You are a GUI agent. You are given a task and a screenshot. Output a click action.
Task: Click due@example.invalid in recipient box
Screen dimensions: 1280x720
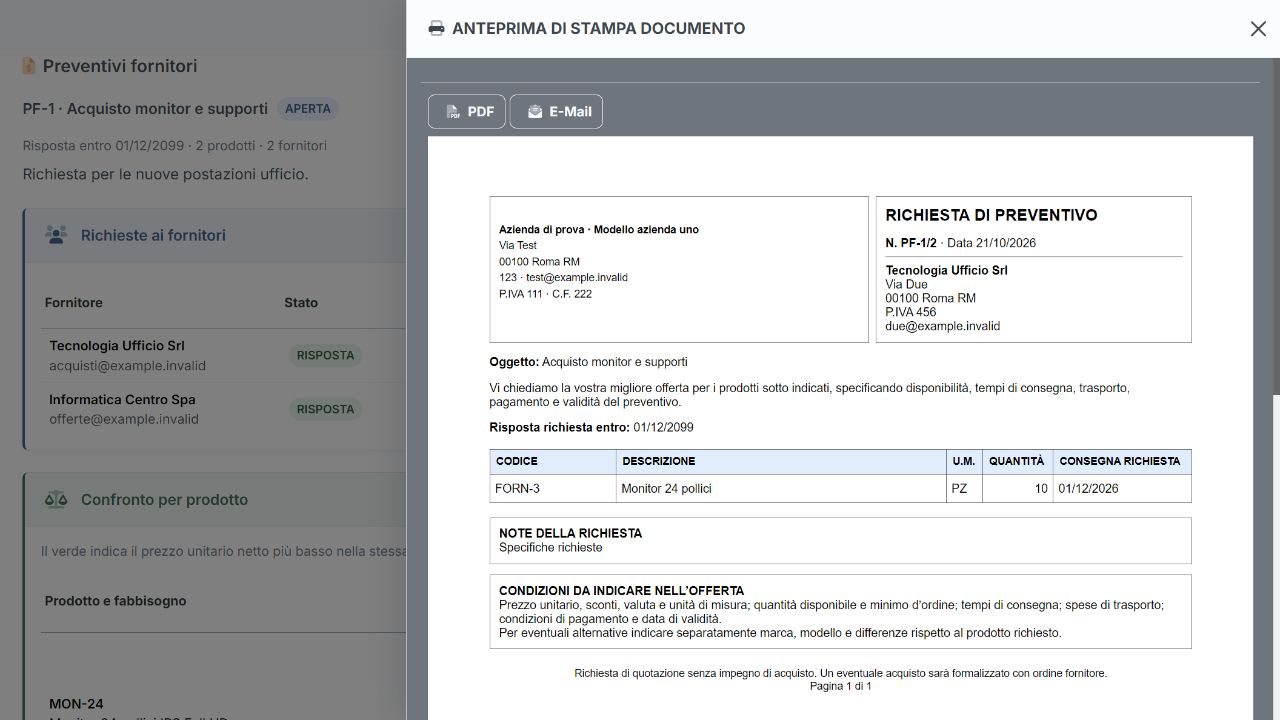click(942, 326)
